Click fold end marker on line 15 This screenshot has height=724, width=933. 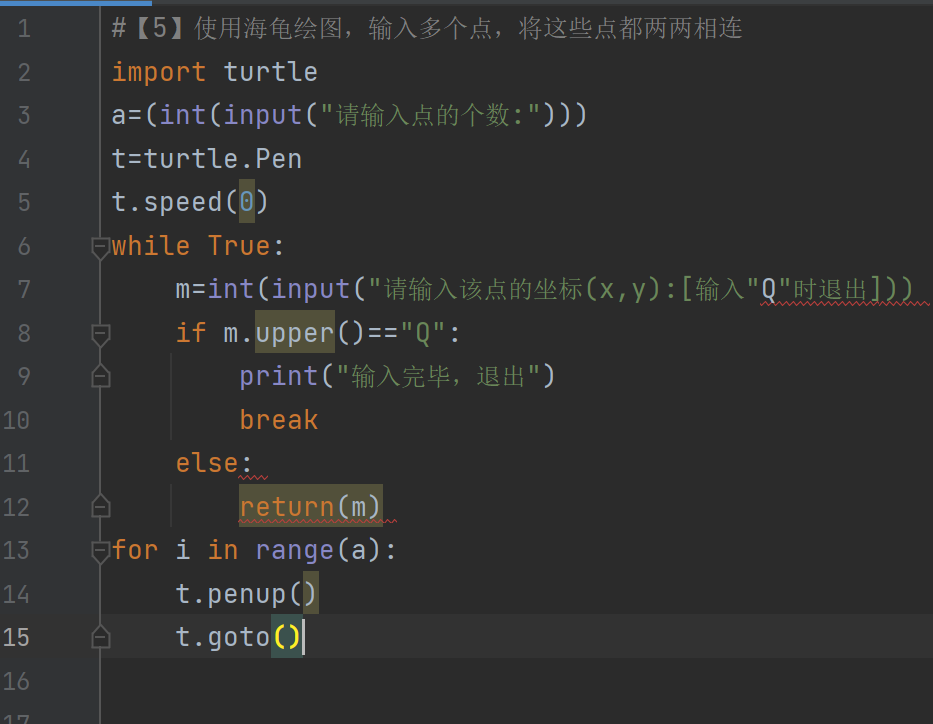point(101,637)
